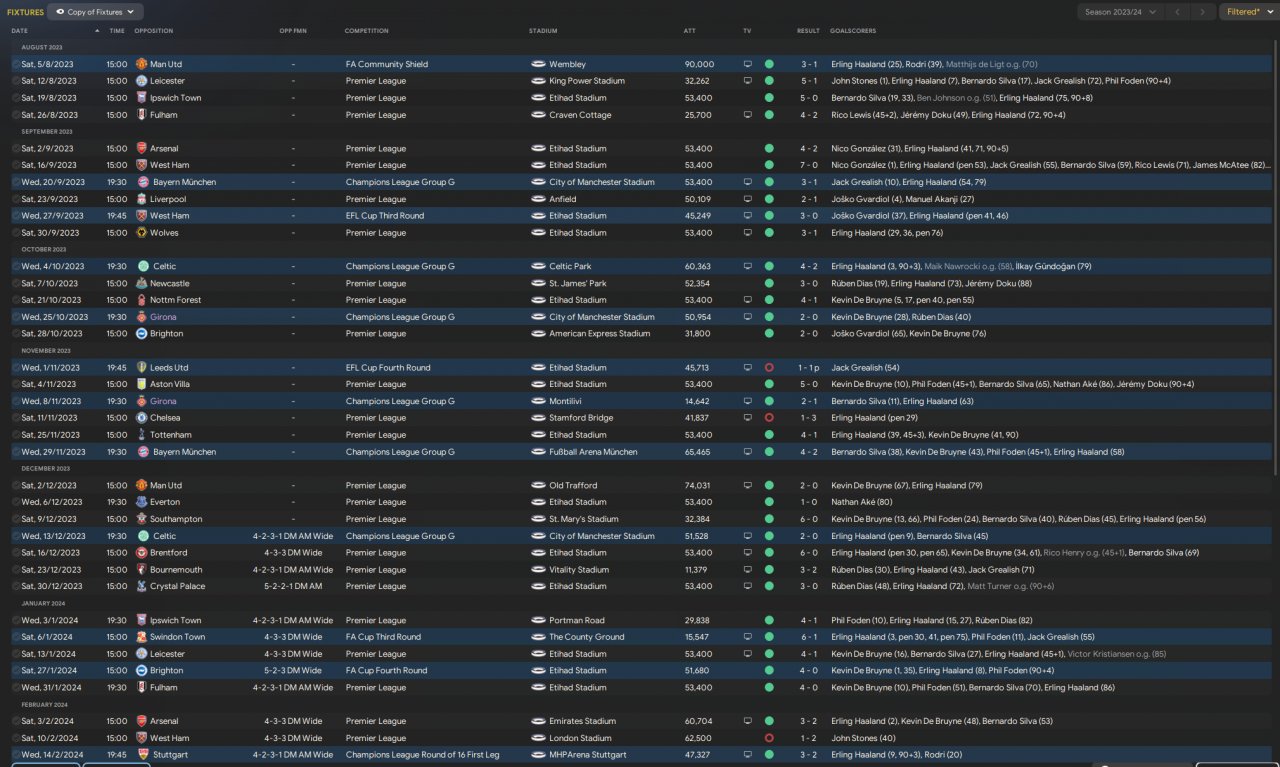
Task: Open the Swindon Town club badge
Action: point(142,637)
